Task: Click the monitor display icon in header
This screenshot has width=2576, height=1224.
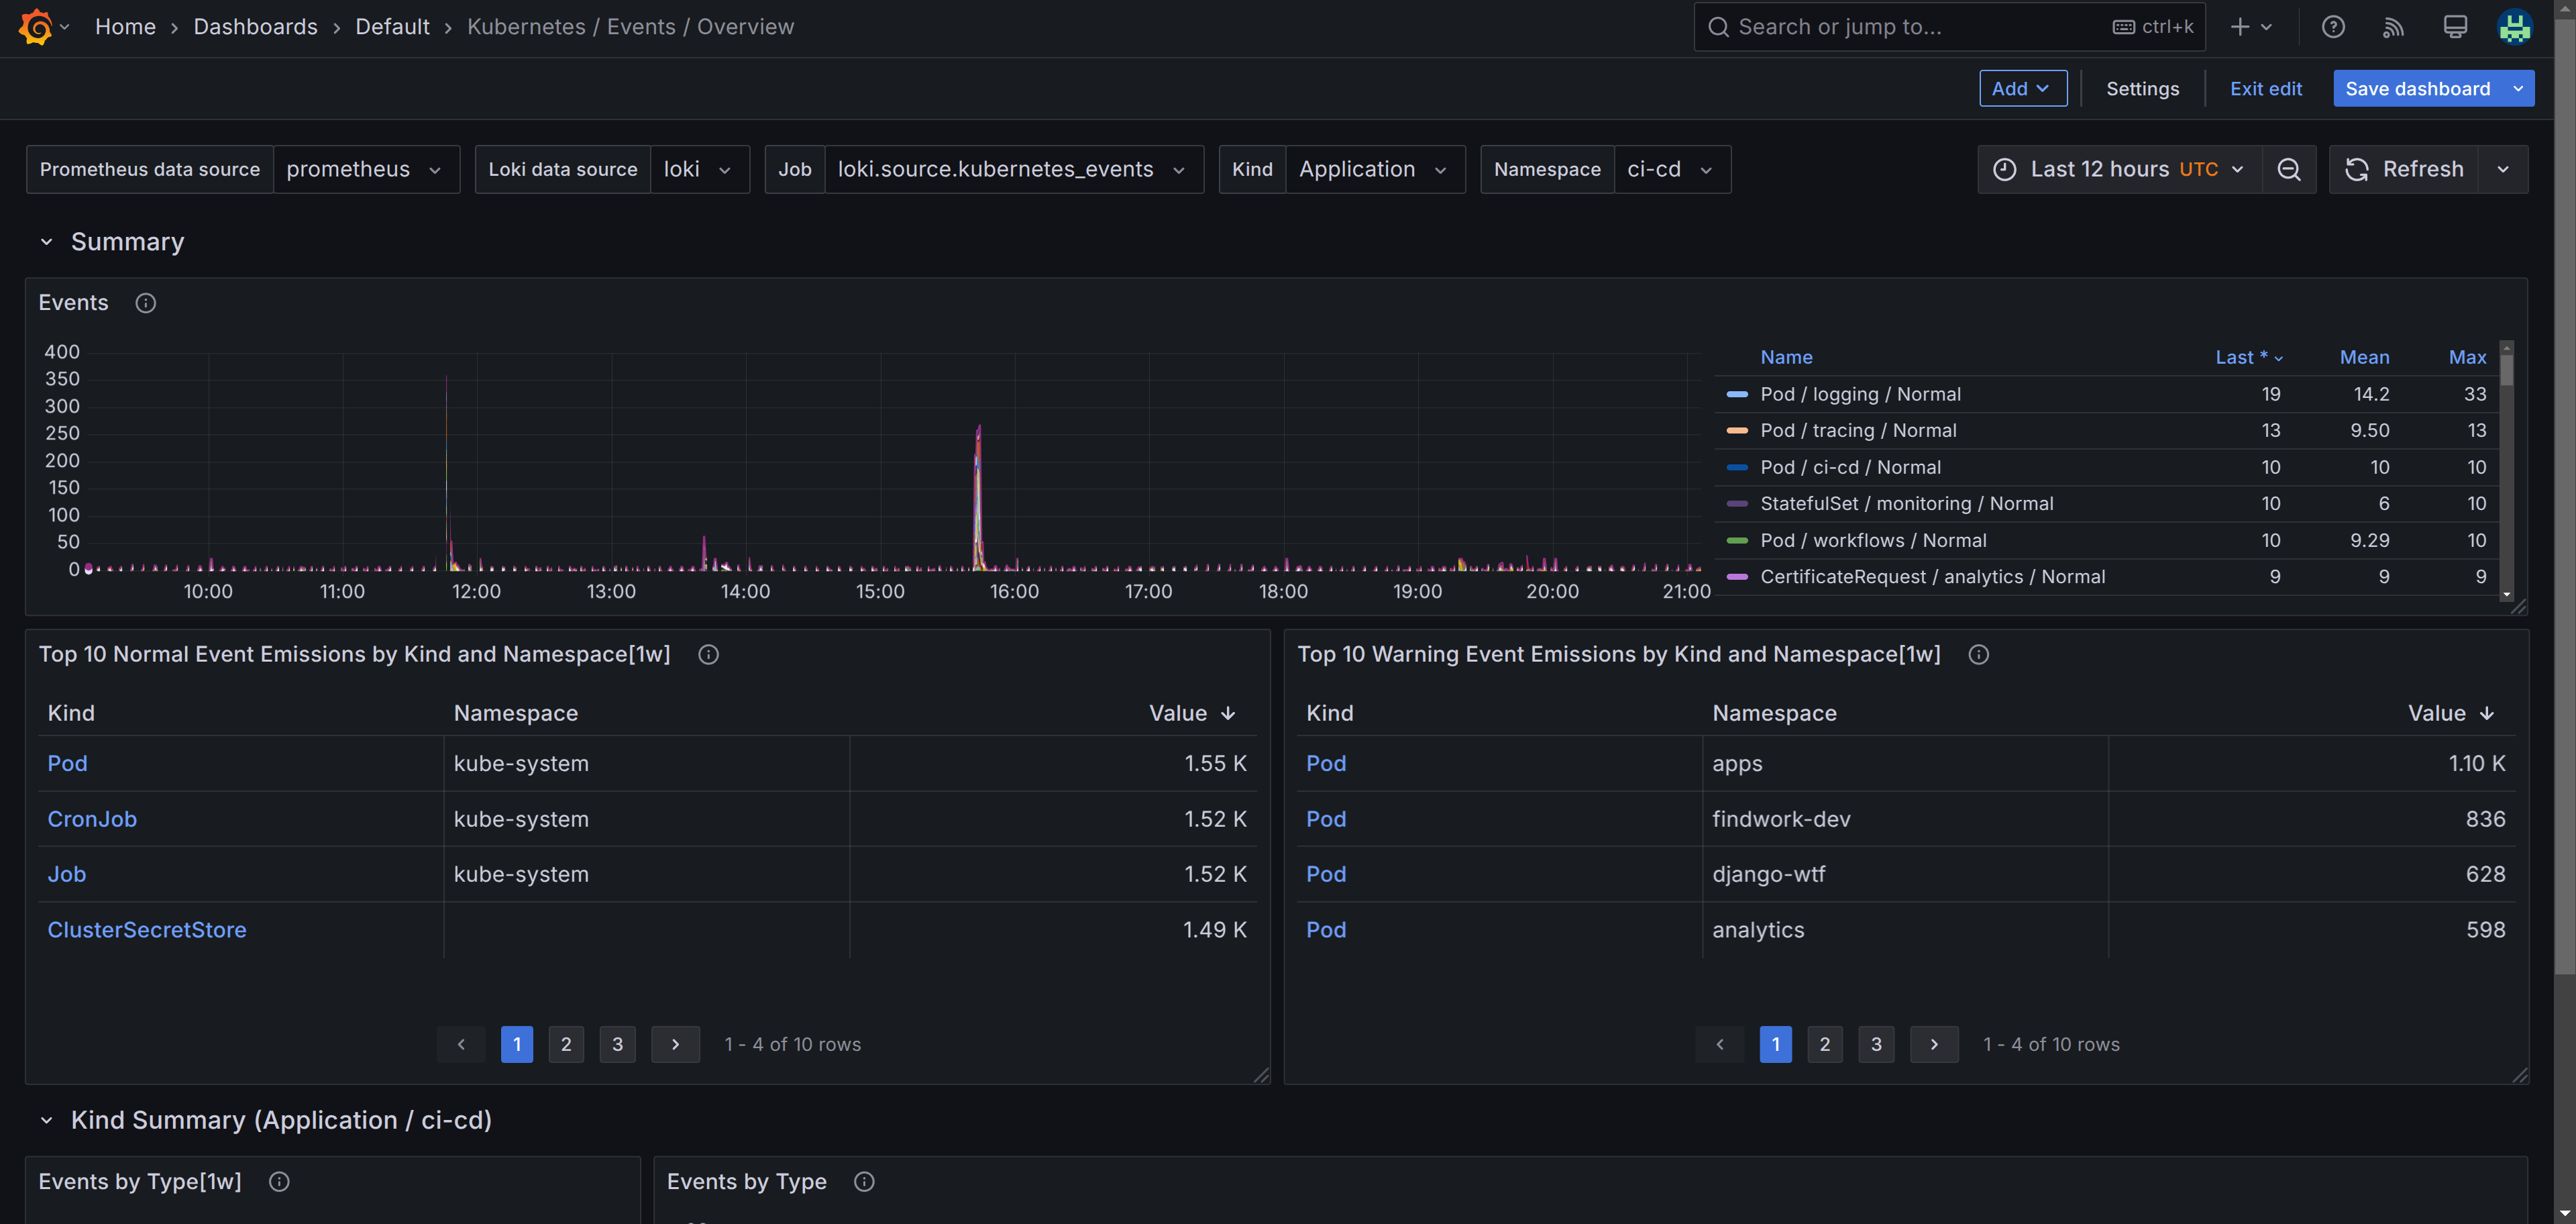Action: (2455, 27)
